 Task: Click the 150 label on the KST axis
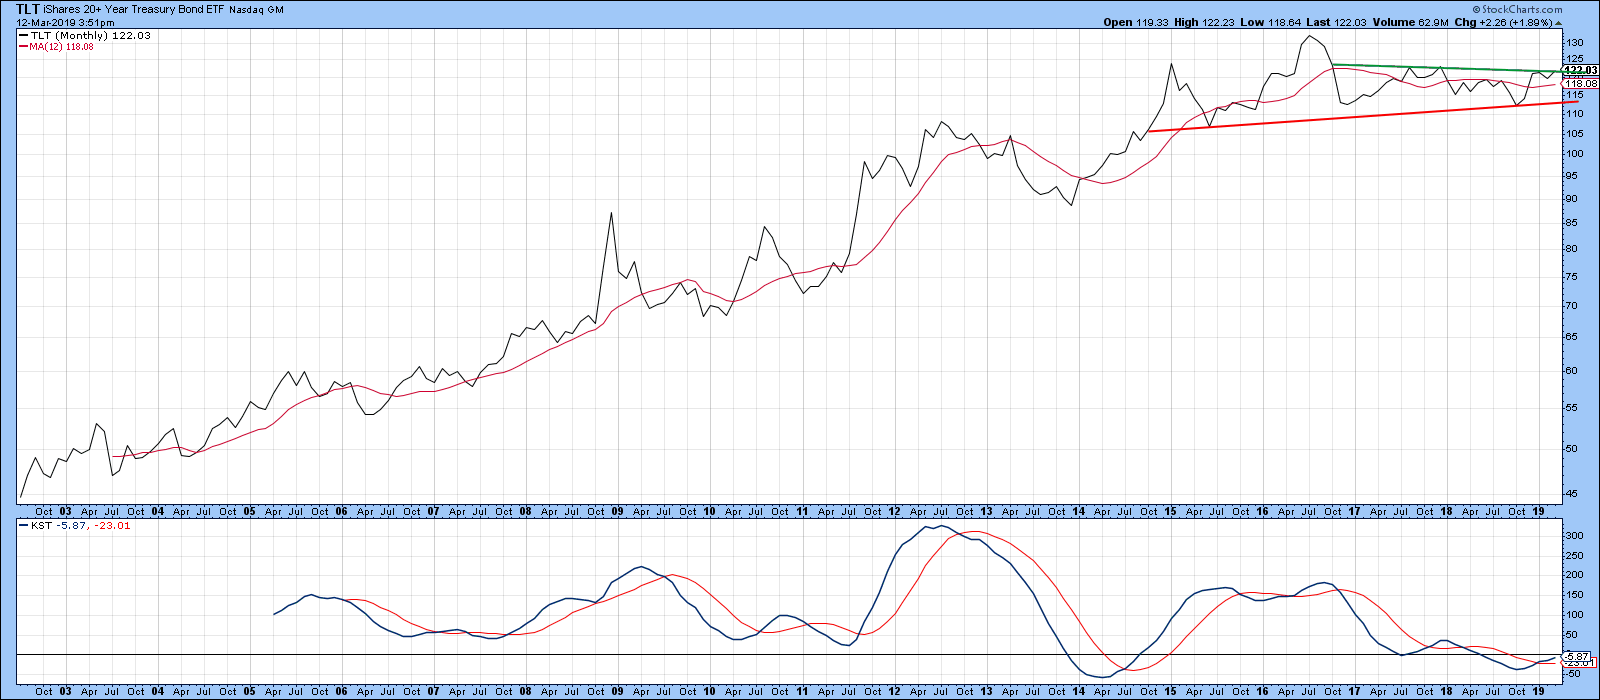[1574, 595]
